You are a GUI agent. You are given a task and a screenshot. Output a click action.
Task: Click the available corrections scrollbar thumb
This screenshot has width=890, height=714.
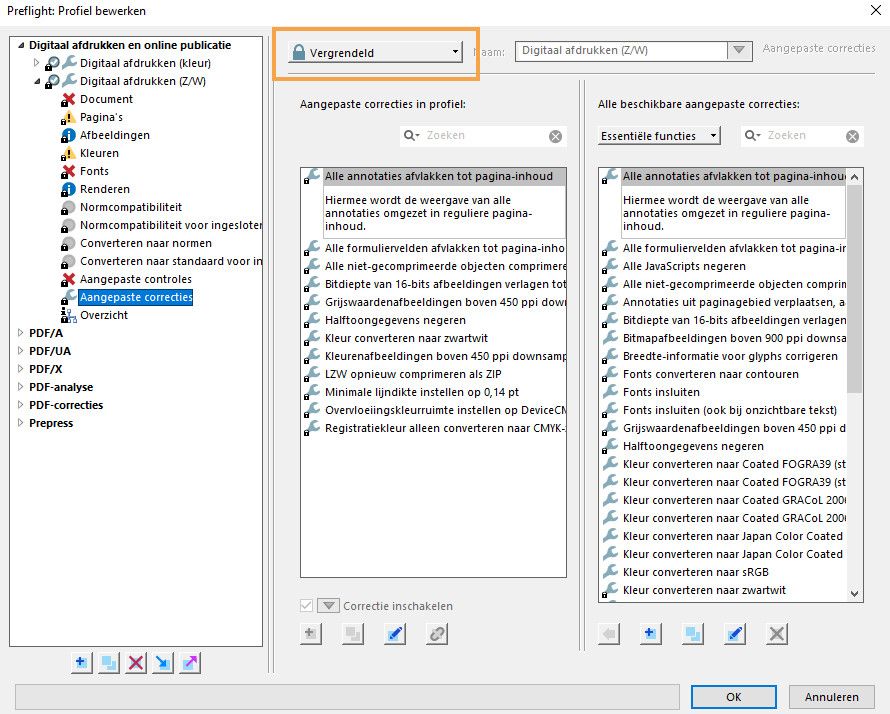854,288
